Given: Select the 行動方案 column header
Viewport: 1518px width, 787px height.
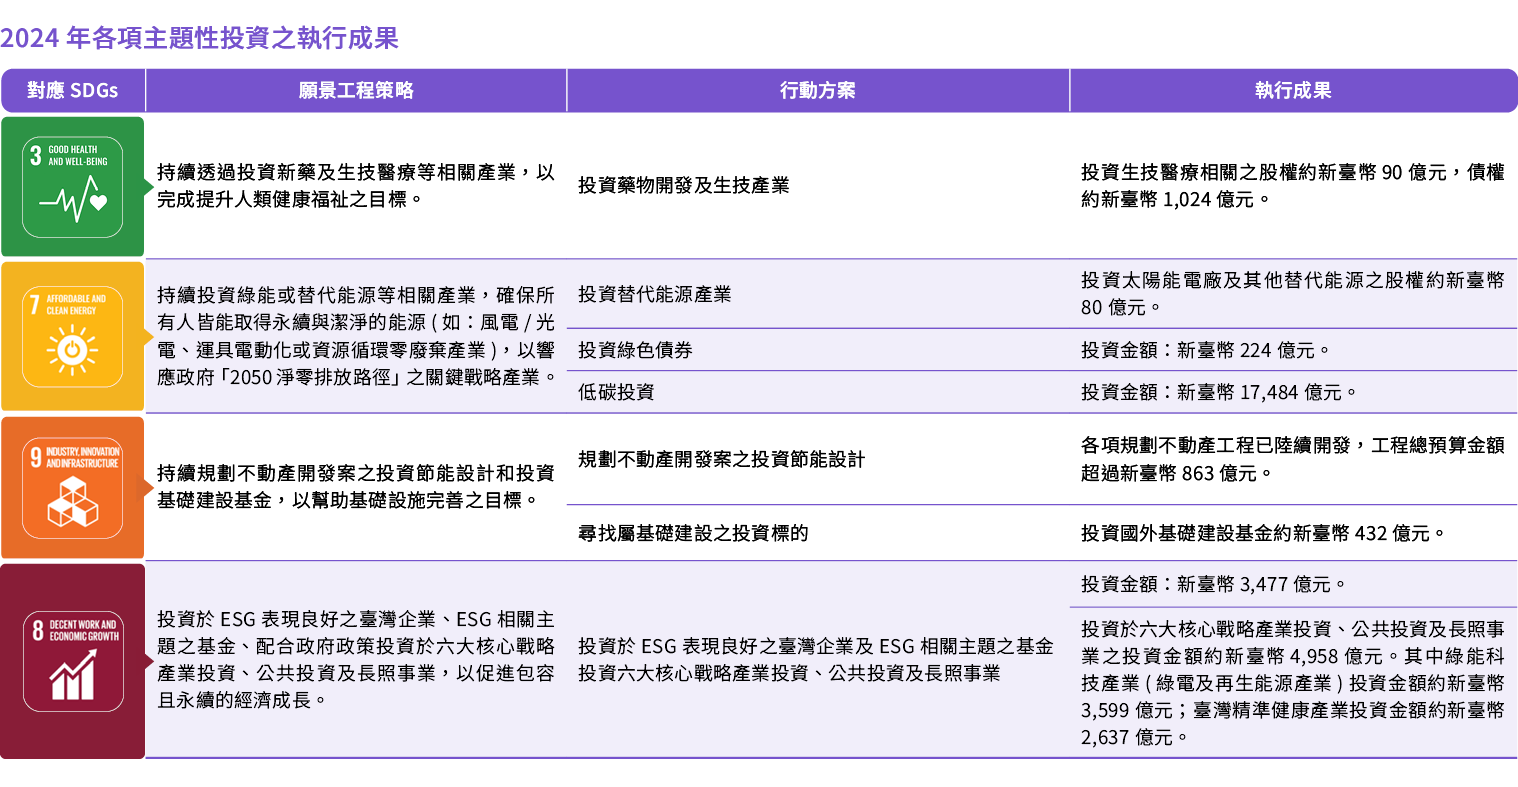Looking at the screenshot, I should click(818, 90).
